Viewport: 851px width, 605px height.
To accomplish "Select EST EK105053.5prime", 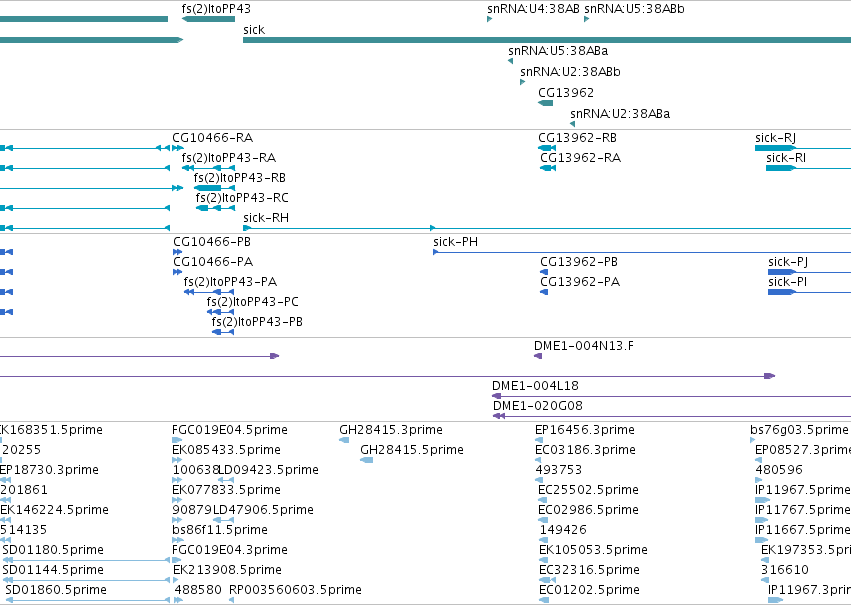I will [593, 550].
